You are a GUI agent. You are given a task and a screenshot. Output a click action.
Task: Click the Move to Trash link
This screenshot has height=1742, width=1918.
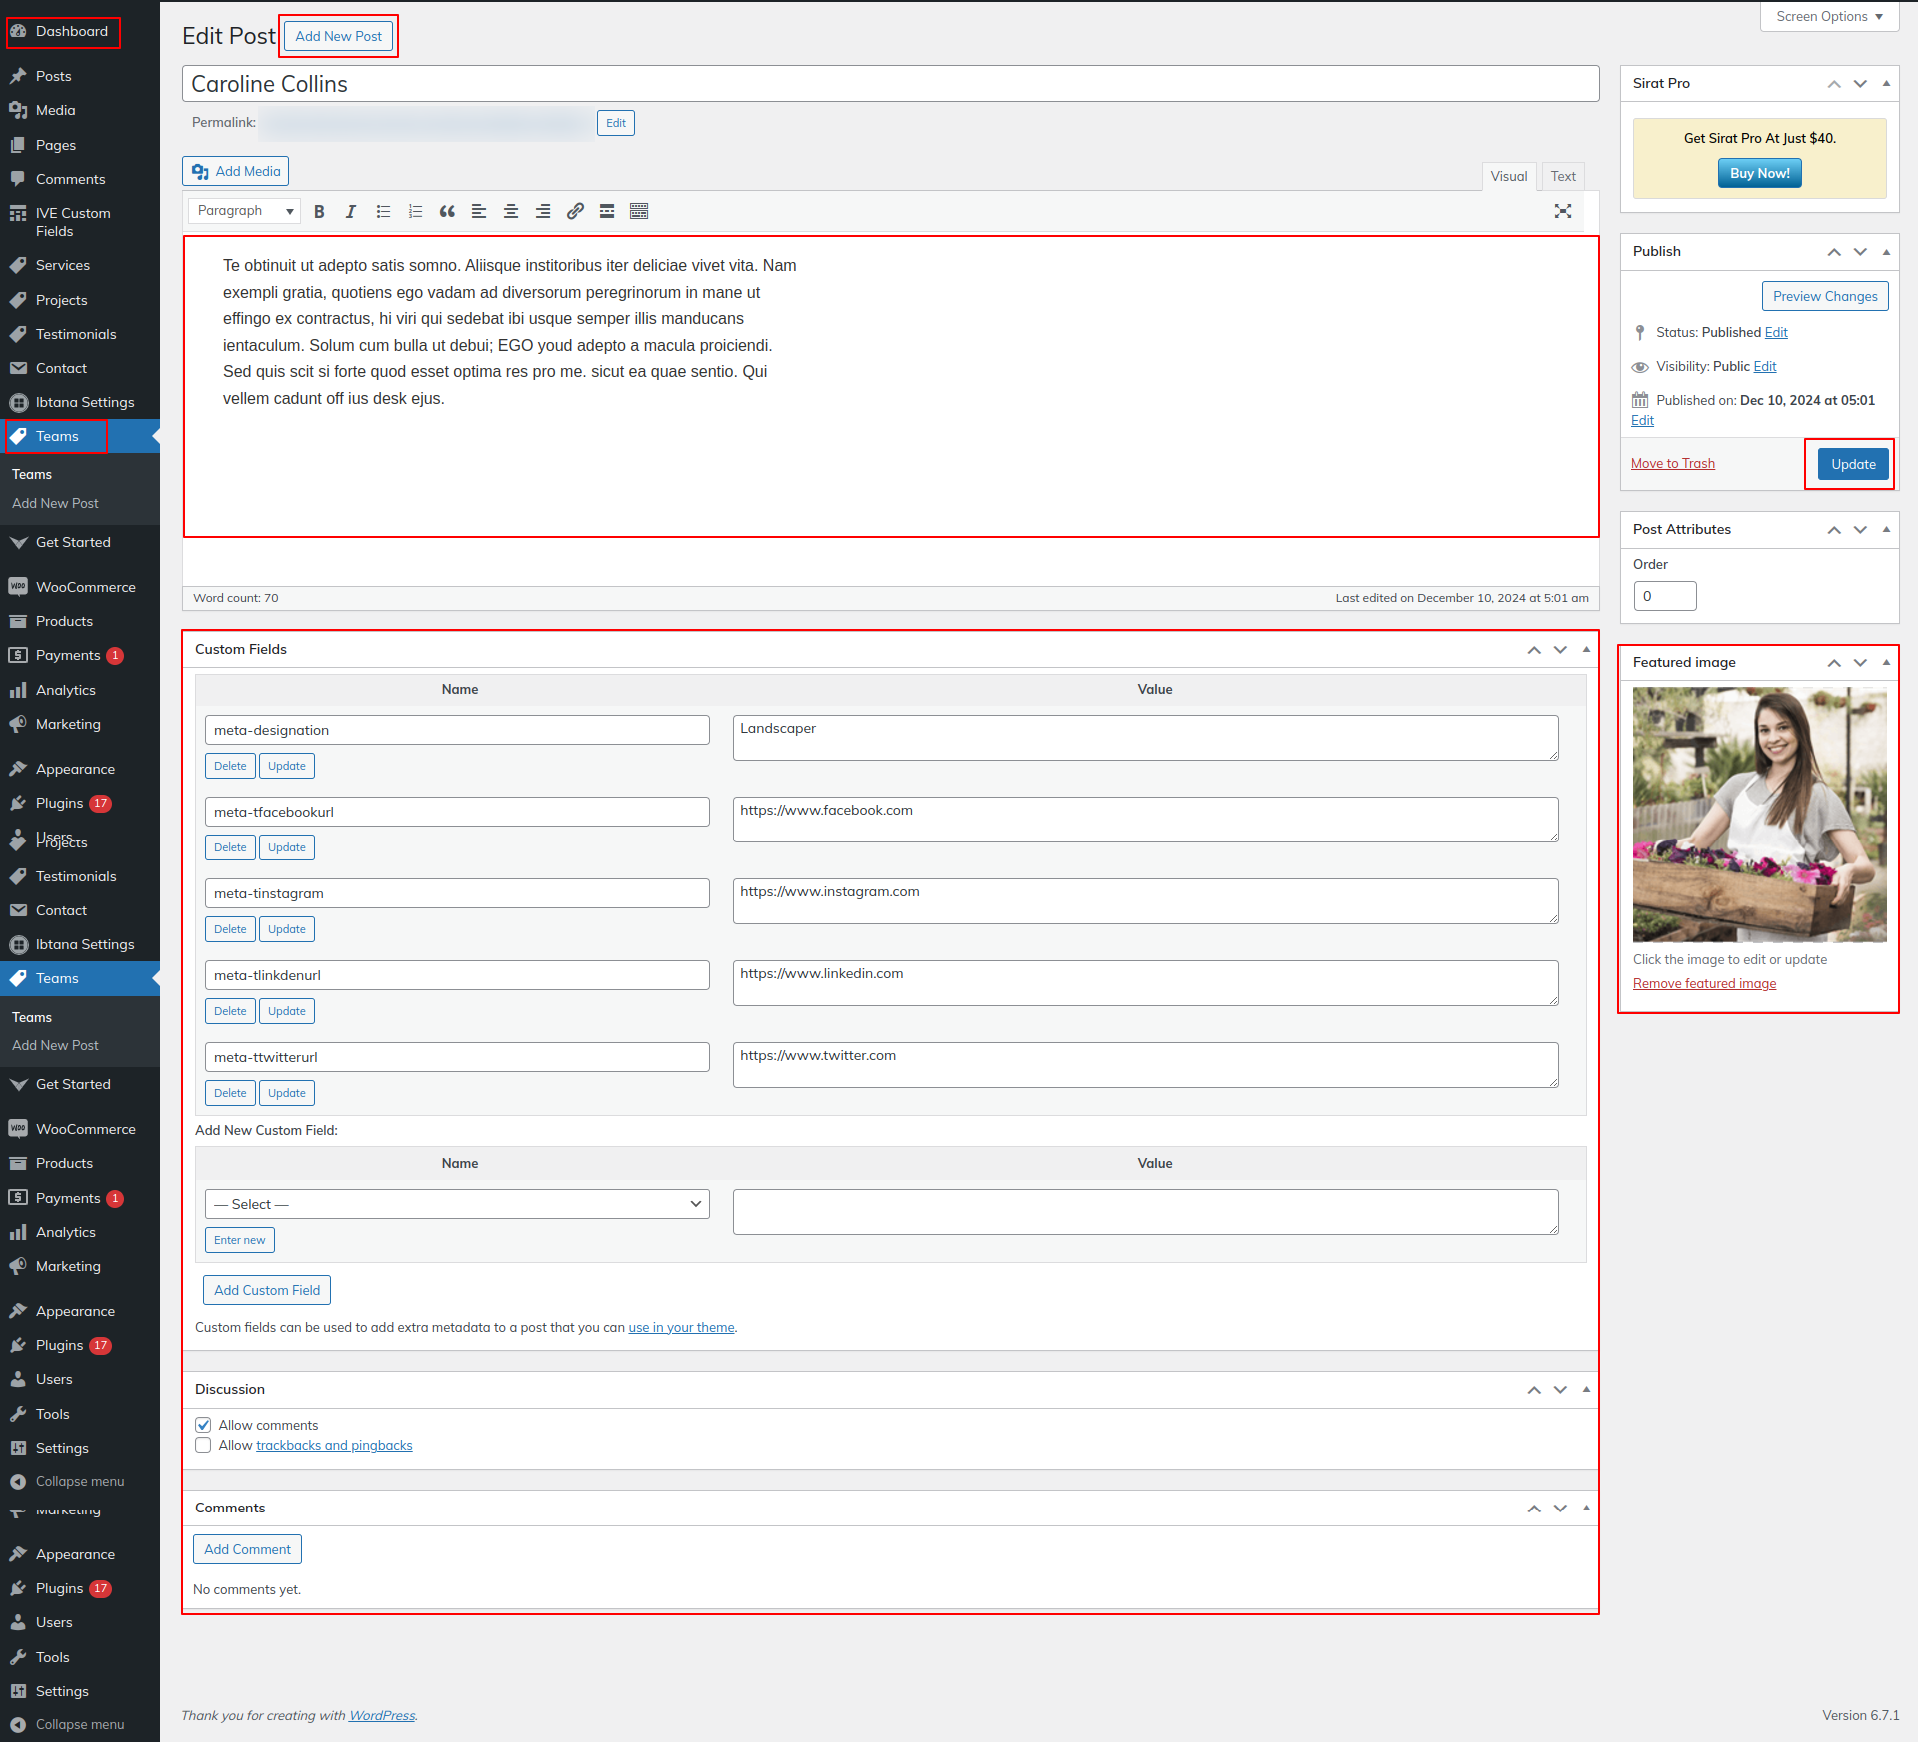(1672, 463)
